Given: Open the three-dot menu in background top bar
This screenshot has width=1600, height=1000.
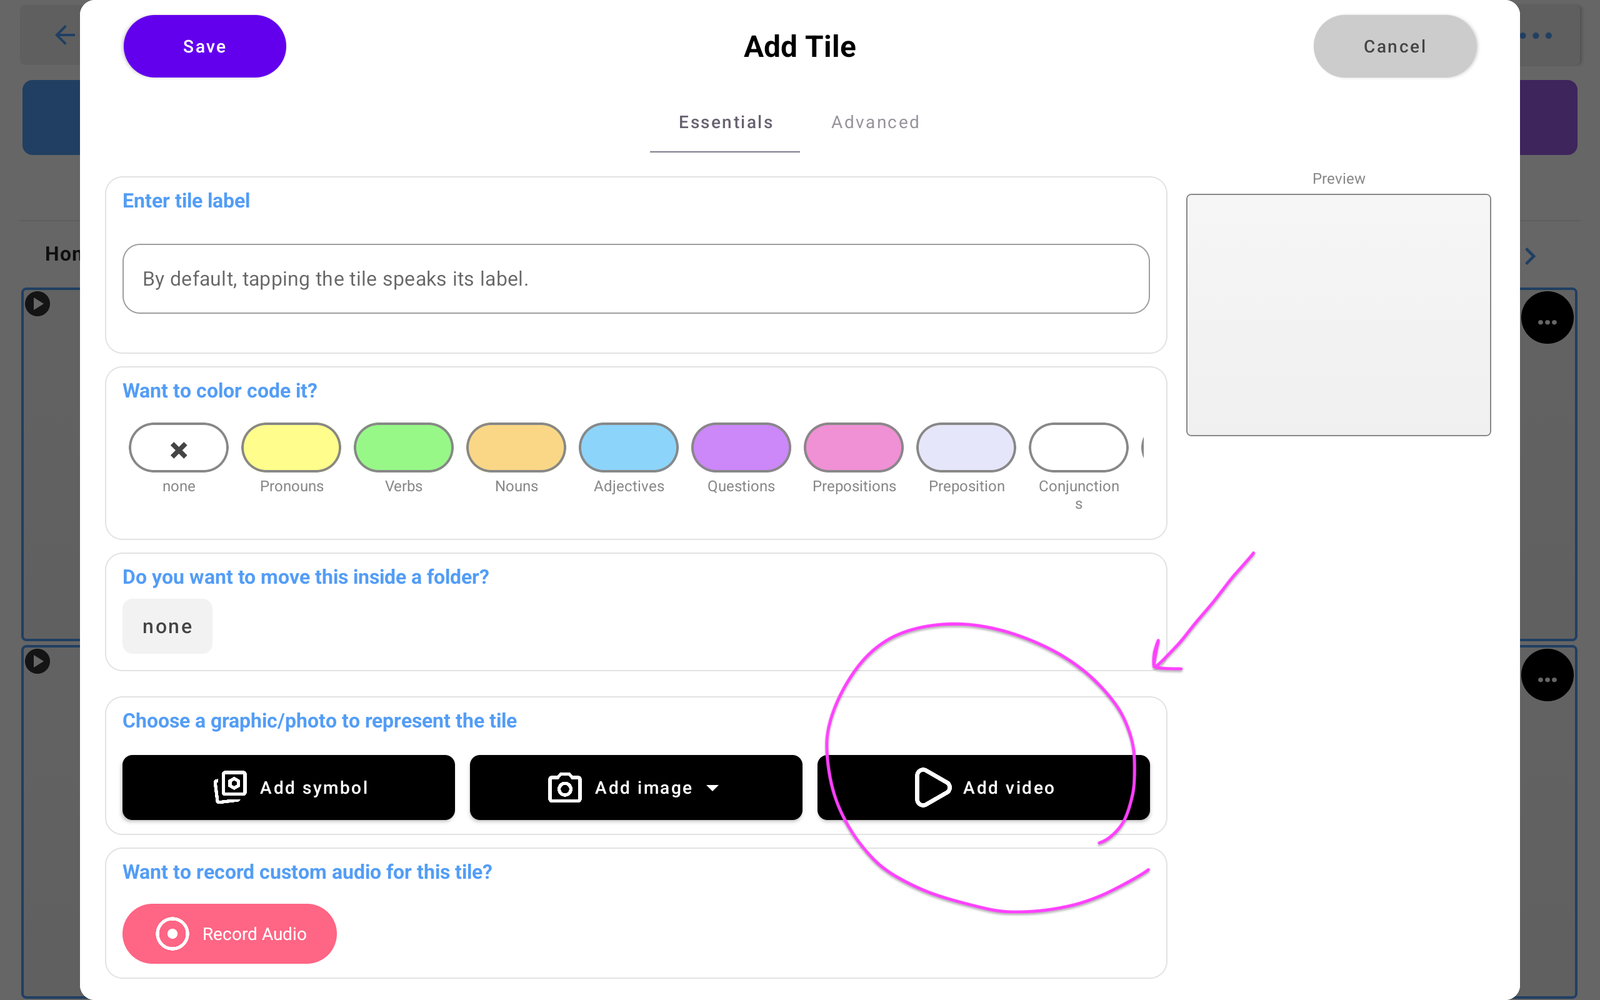Looking at the screenshot, I should pos(1537,35).
